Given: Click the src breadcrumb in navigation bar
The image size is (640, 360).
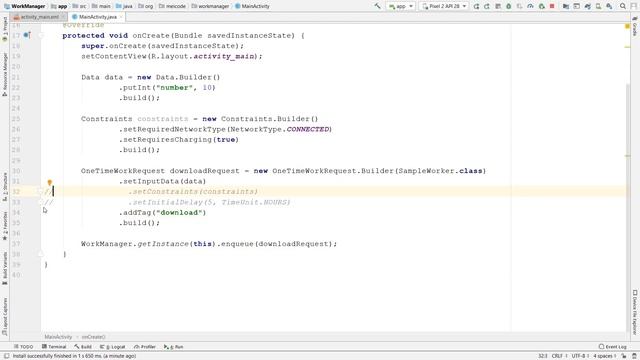Looking at the screenshot, I should click(80, 6).
